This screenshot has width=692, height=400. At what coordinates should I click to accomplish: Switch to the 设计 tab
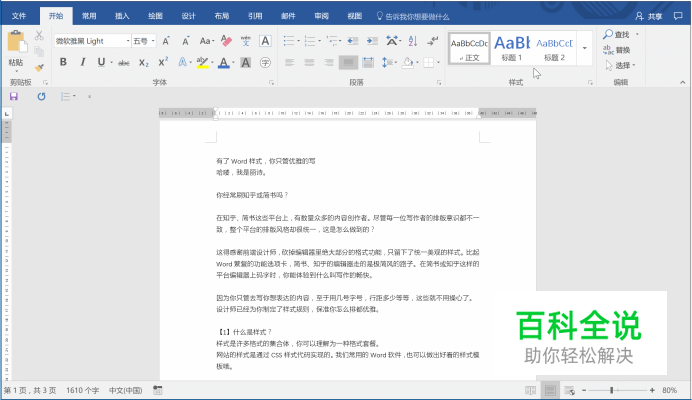188,16
